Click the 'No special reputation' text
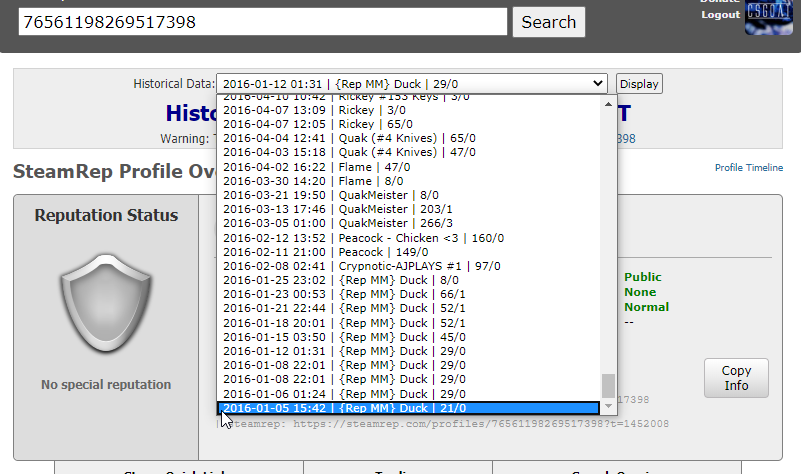Image resolution: width=801 pixels, height=474 pixels. coord(106,385)
